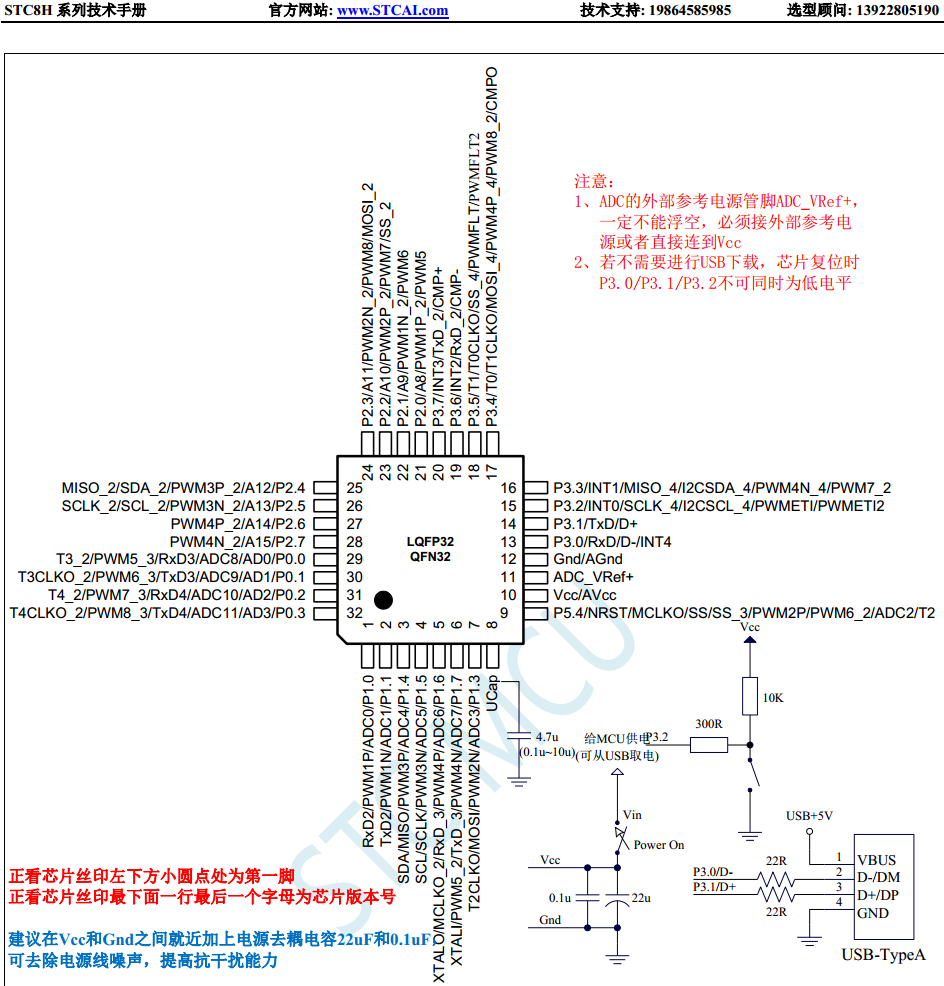Select vertical pin label P3.4/T0/T1CLKO/MOSI_4
944x986 pixels.
pyautogui.click(x=492, y=247)
